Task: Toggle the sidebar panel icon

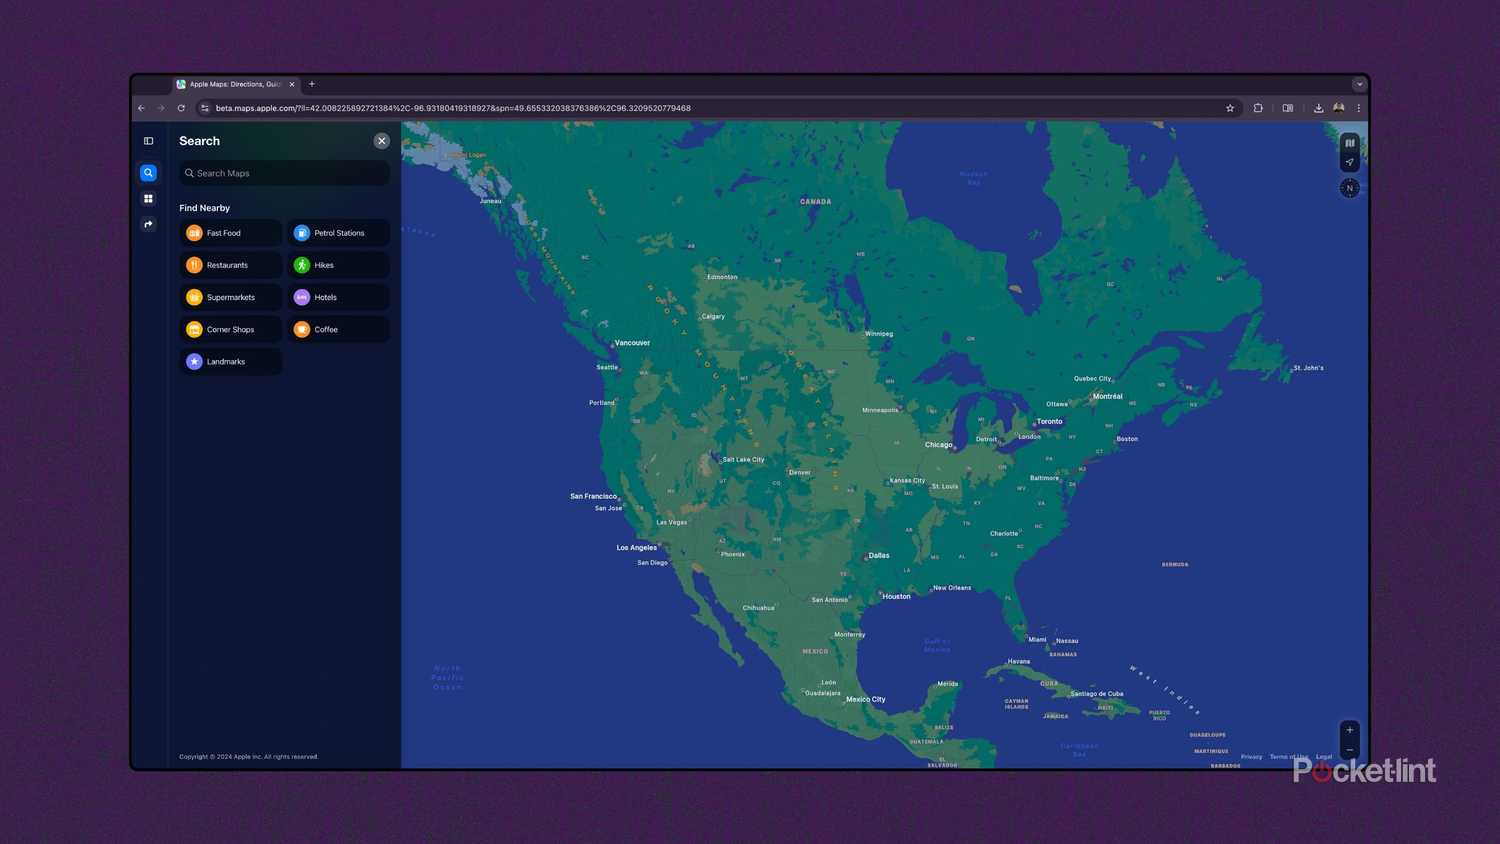Action: point(148,141)
